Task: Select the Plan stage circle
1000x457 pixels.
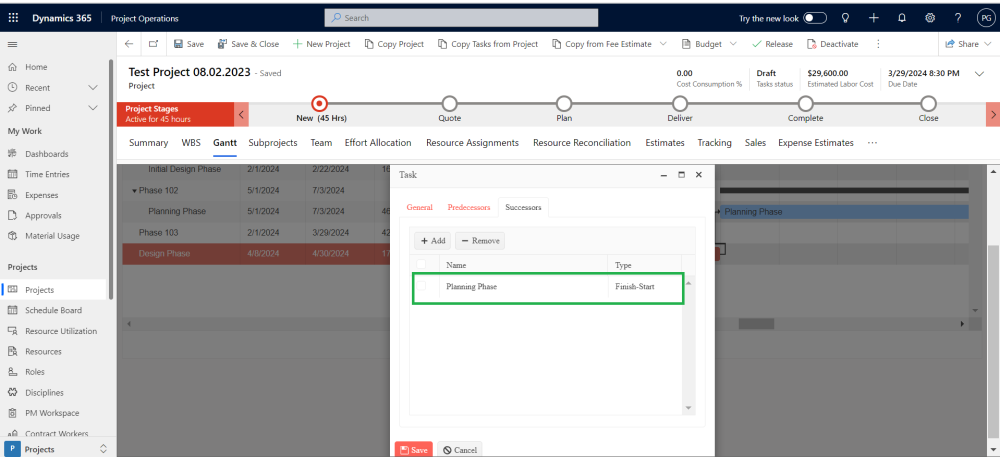Action: (564, 103)
